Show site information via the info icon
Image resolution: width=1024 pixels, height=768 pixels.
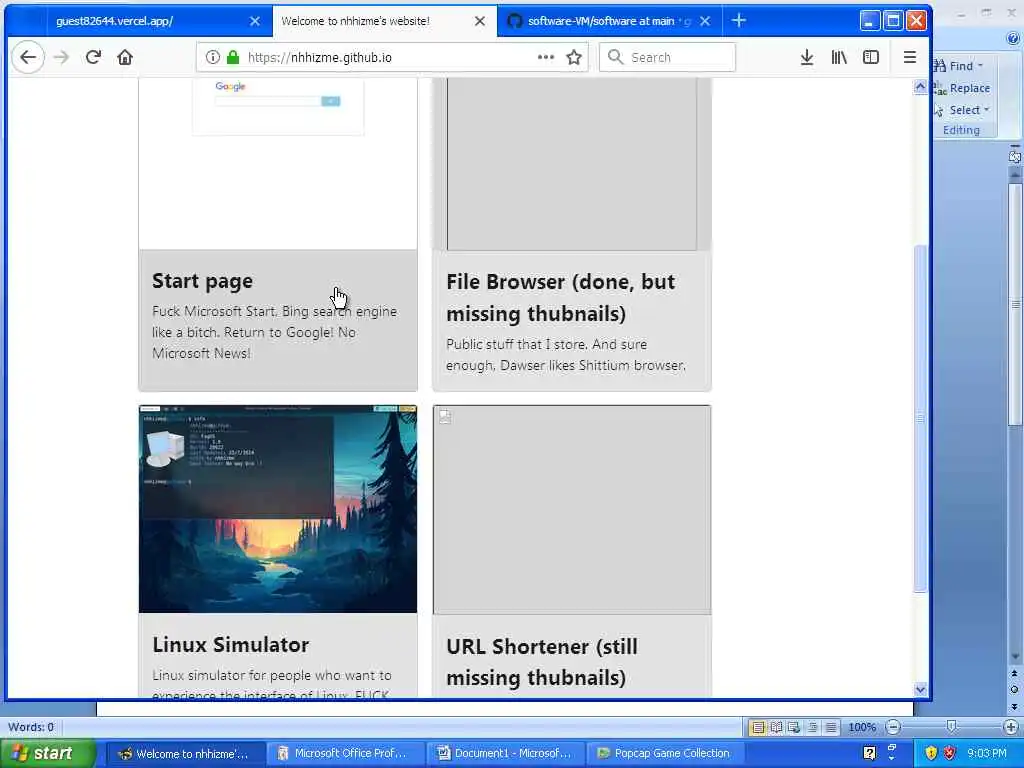212,57
